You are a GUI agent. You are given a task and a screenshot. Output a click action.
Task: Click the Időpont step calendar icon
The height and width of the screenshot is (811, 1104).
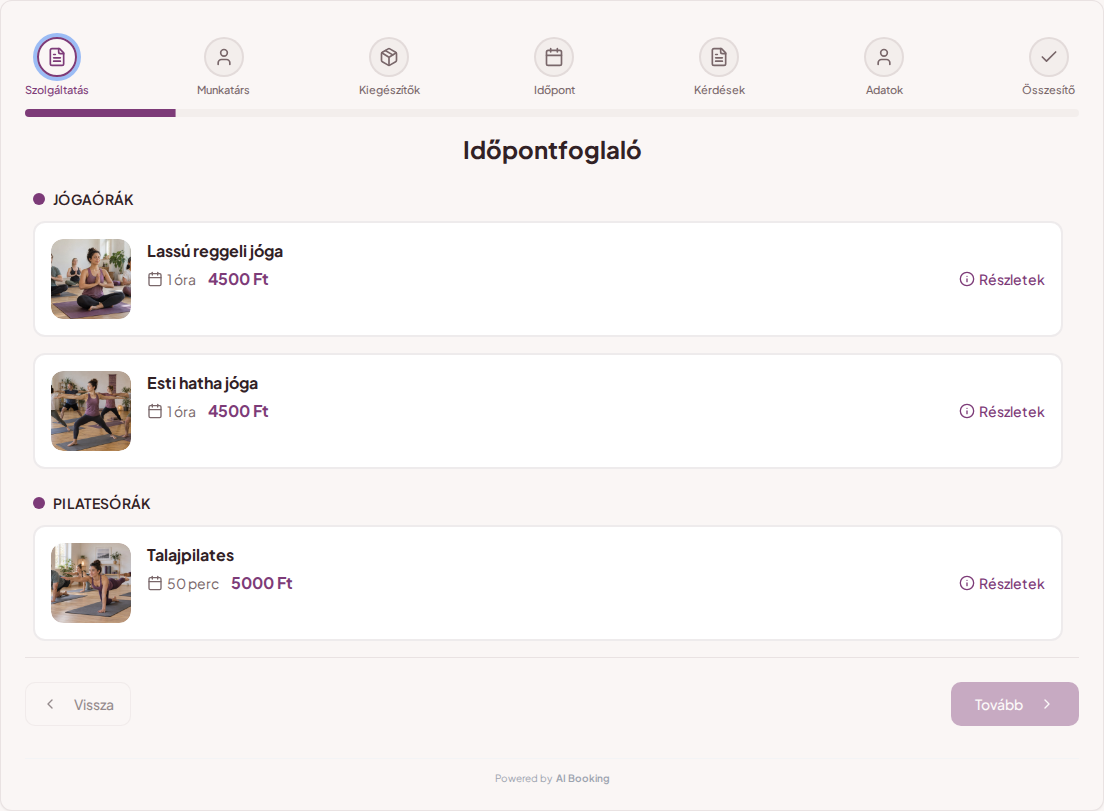click(x=554, y=57)
